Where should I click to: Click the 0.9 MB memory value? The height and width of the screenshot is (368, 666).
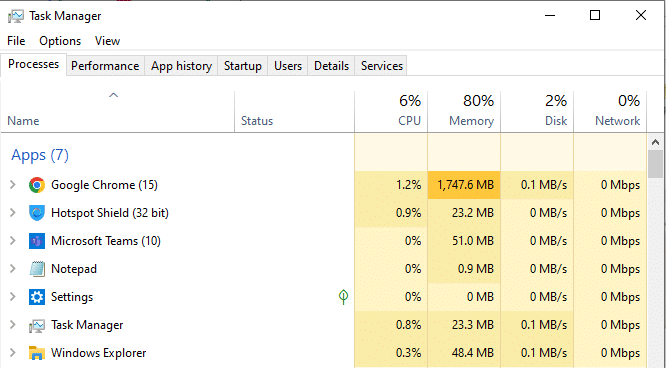coord(477,269)
